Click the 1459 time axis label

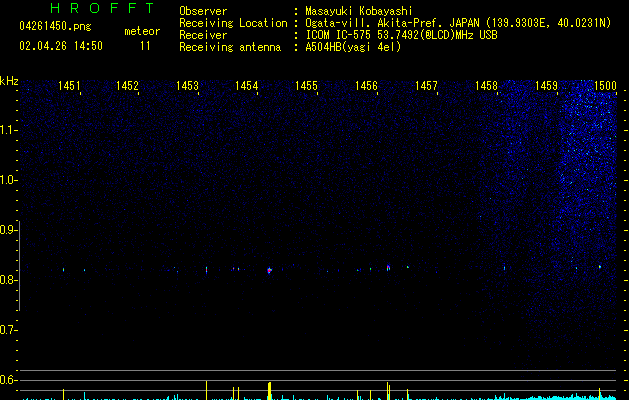[546, 86]
